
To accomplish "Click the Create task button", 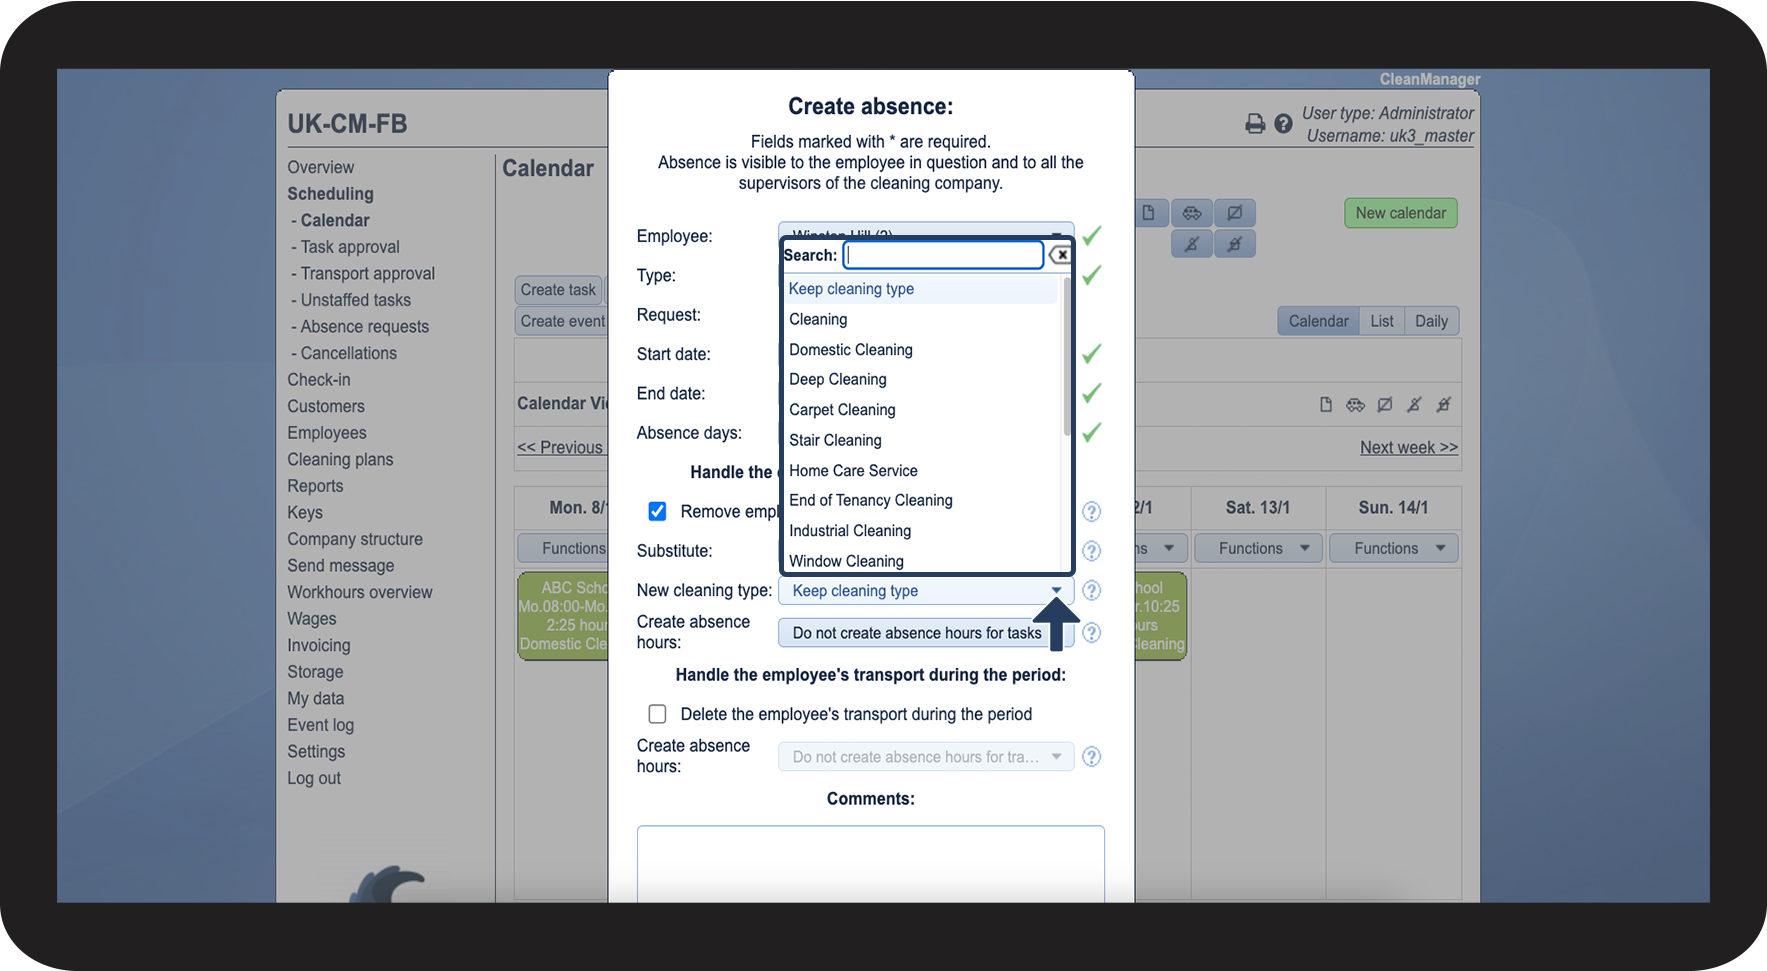I will (558, 290).
